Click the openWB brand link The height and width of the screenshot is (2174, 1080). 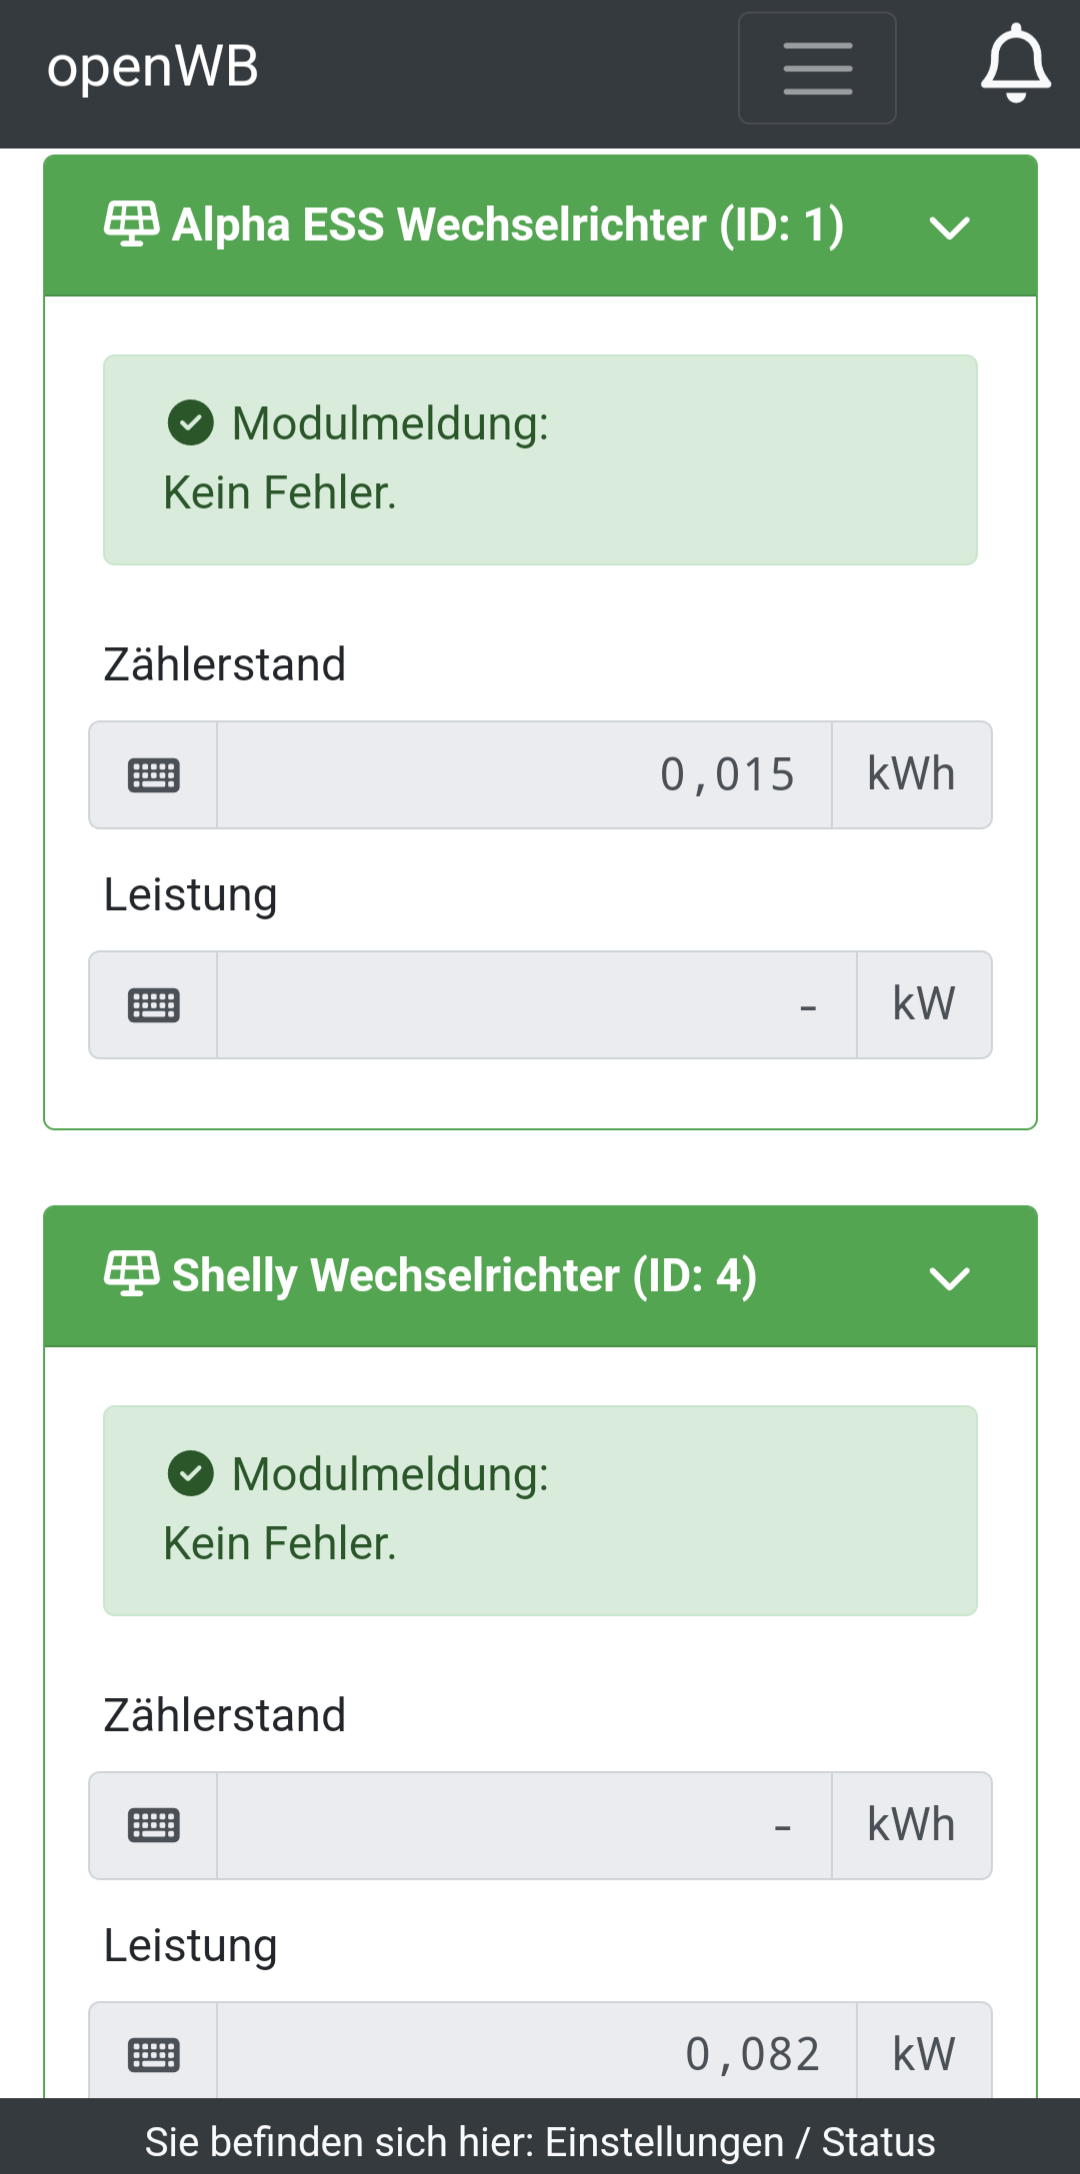pyautogui.click(x=153, y=68)
